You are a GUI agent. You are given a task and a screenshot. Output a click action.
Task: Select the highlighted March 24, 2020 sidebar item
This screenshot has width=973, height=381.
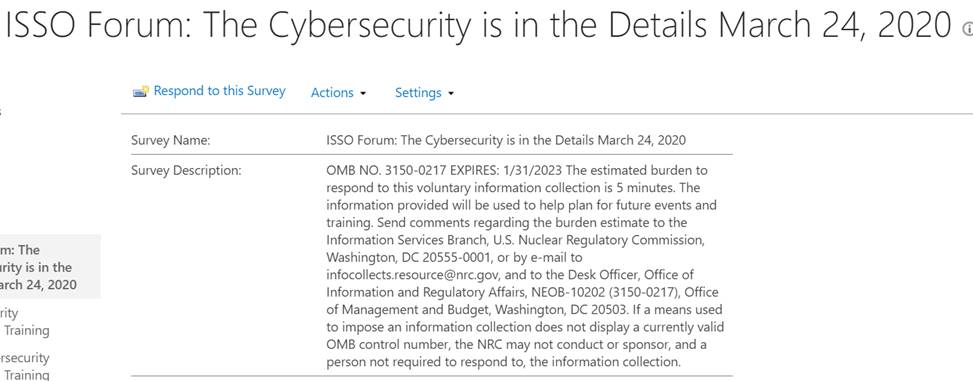[50, 267]
